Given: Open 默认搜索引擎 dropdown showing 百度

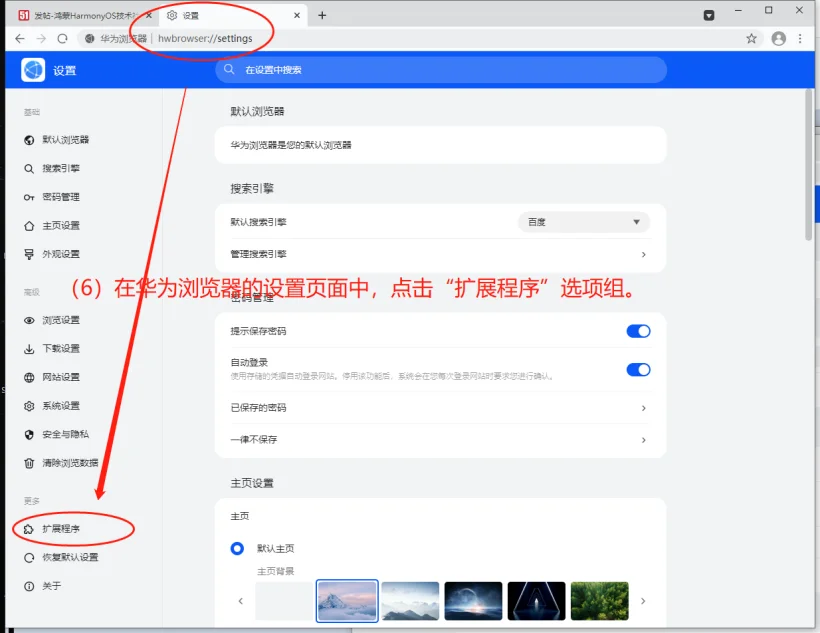Looking at the screenshot, I should tap(584, 222).
